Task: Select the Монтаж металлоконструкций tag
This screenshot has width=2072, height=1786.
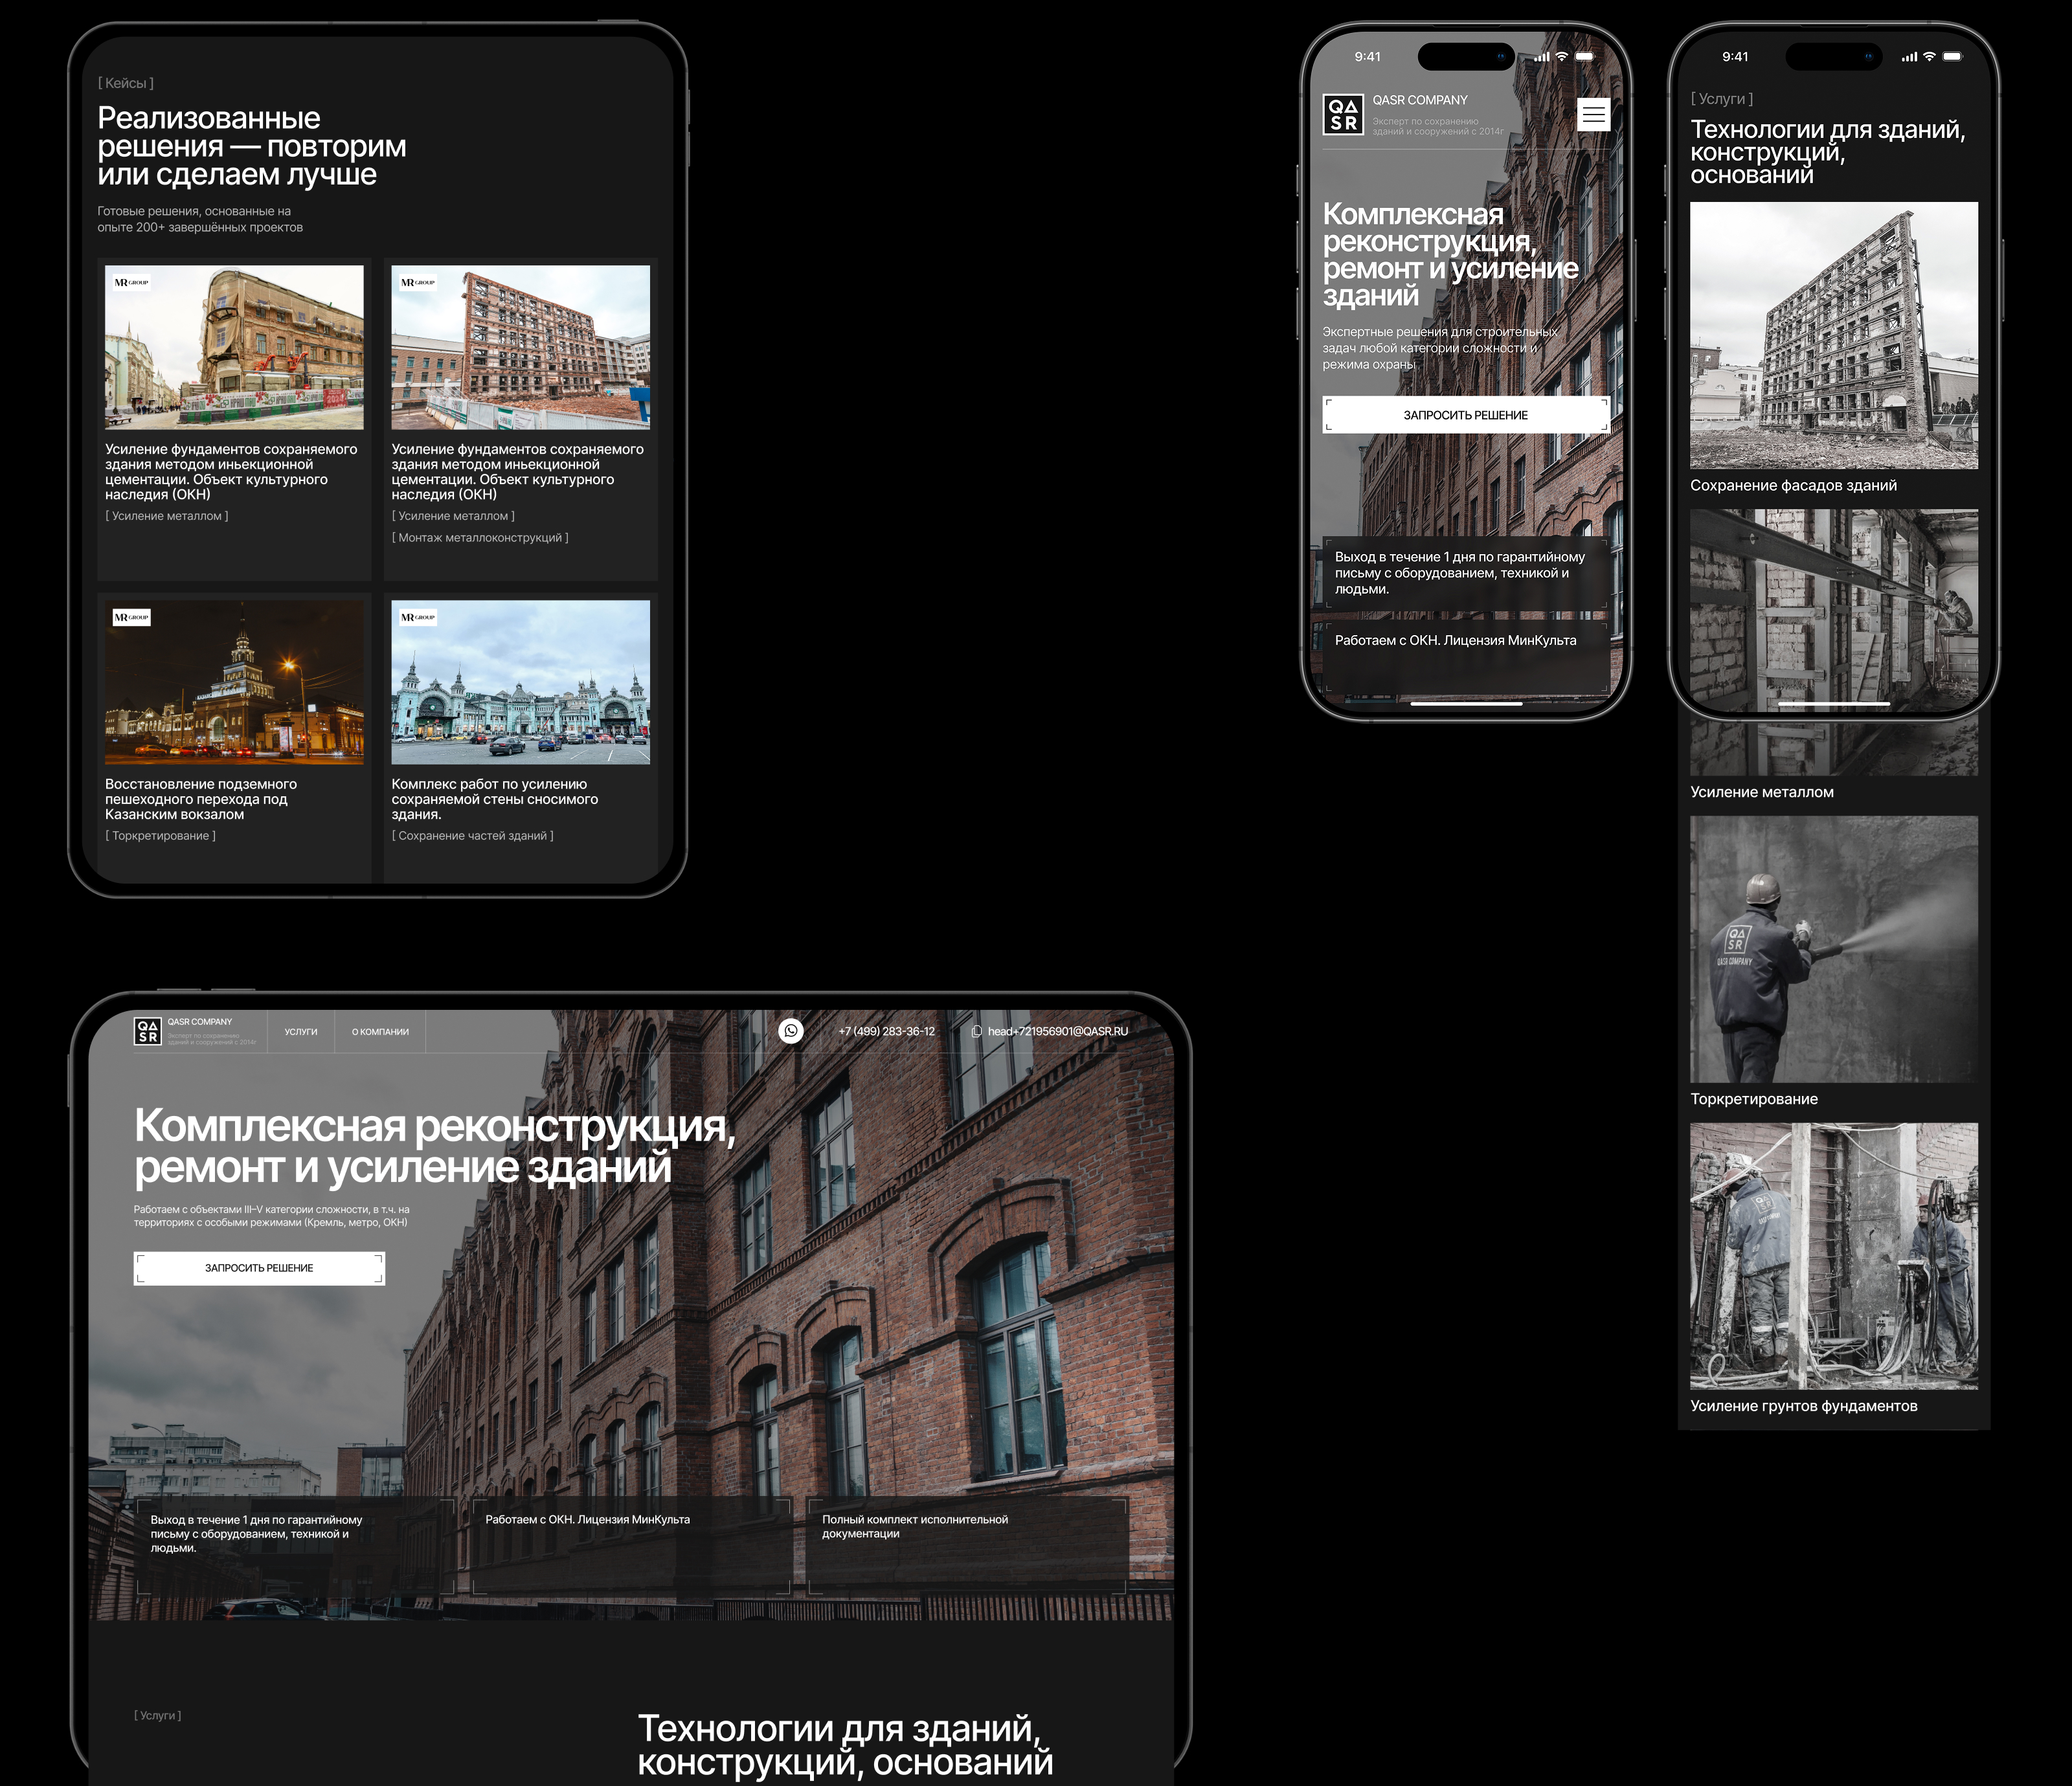Action: coord(480,538)
